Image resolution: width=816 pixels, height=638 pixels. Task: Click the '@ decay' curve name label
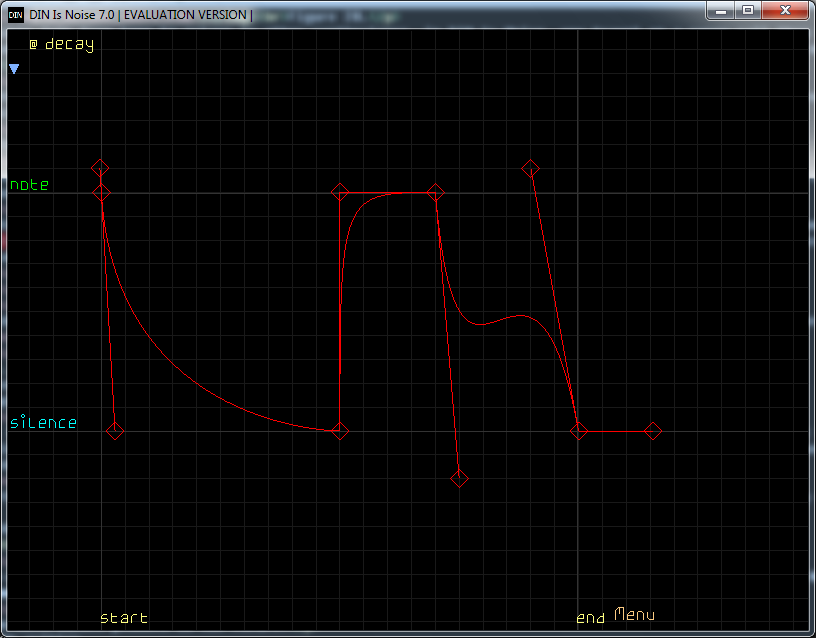pyautogui.click(x=61, y=45)
